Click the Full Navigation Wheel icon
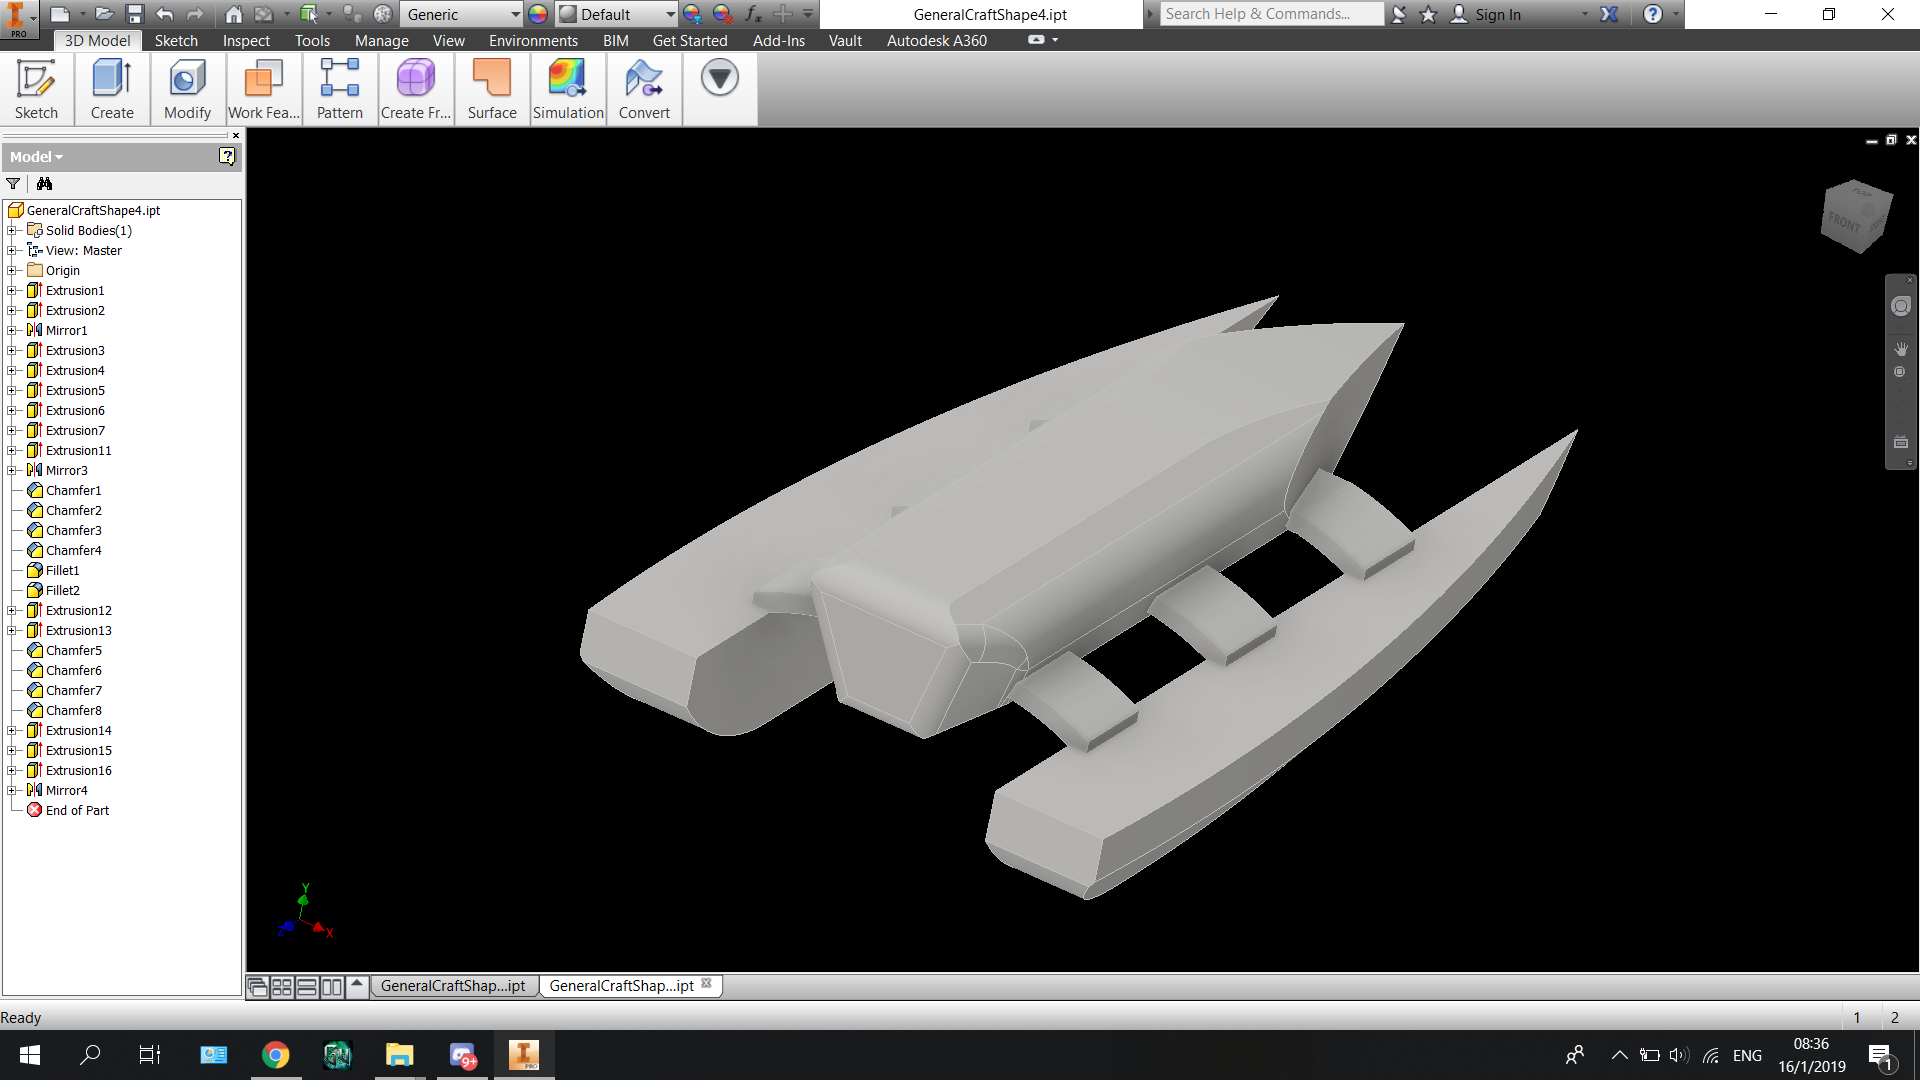Viewport: 1920px width, 1080px height. click(1901, 307)
